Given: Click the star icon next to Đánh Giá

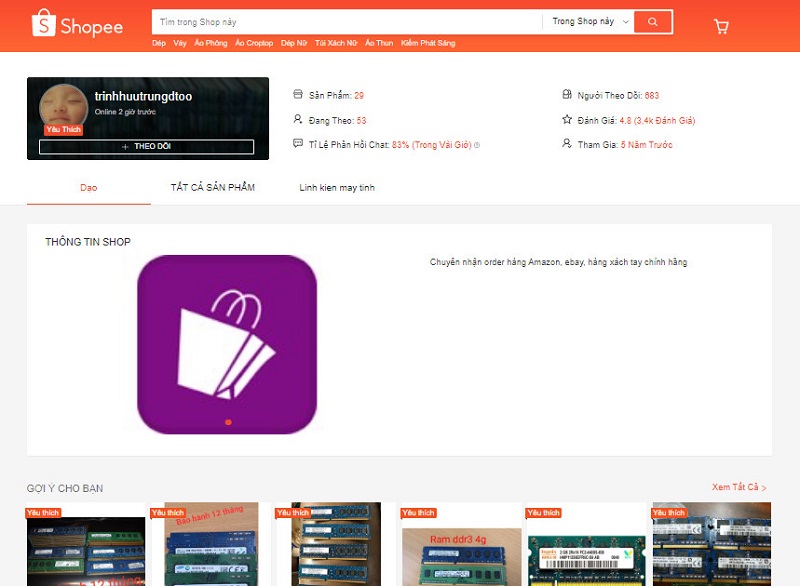Looking at the screenshot, I should [x=567, y=120].
